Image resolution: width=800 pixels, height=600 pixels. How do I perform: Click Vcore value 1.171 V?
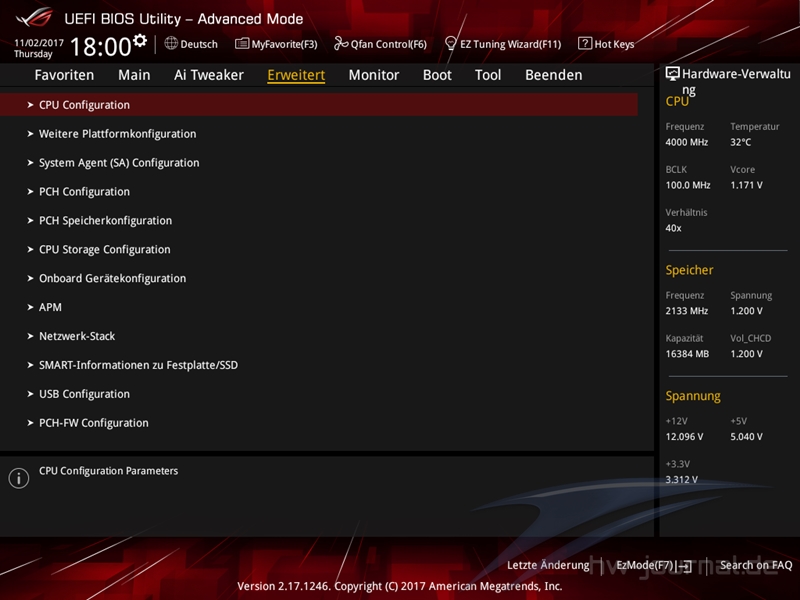coord(746,185)
